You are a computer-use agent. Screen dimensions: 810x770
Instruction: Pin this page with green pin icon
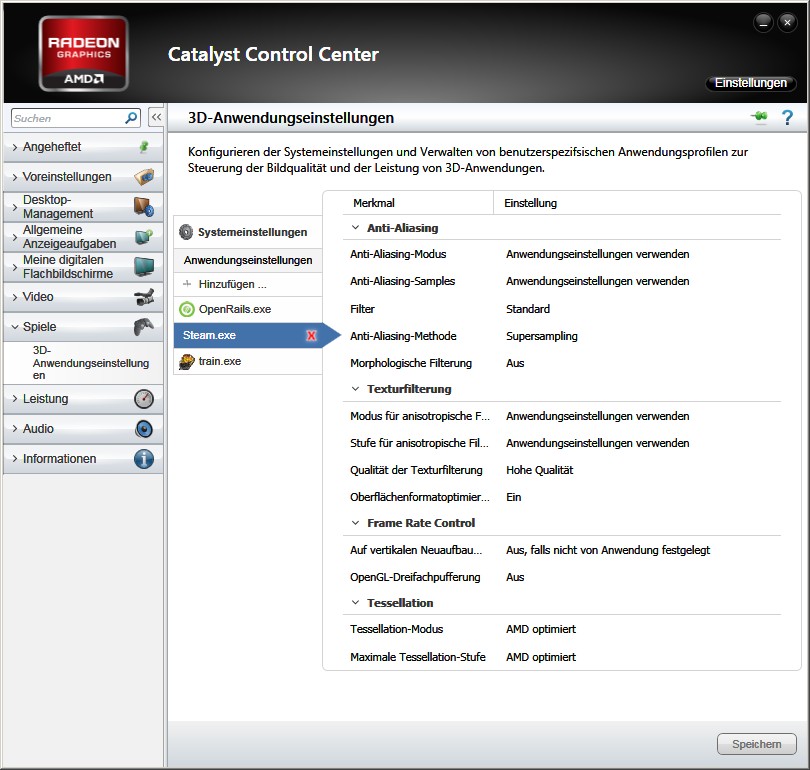tap(759, 117)
